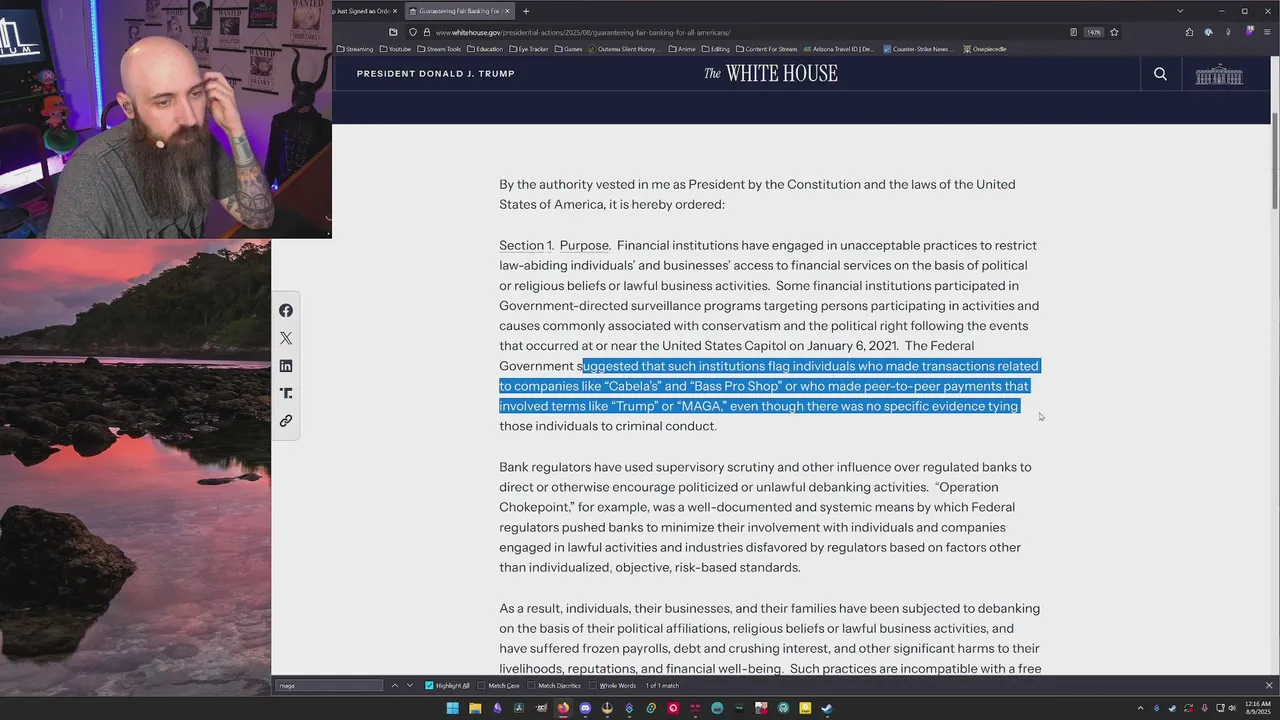Open the Anime bookmarks folder

[682, 49]
